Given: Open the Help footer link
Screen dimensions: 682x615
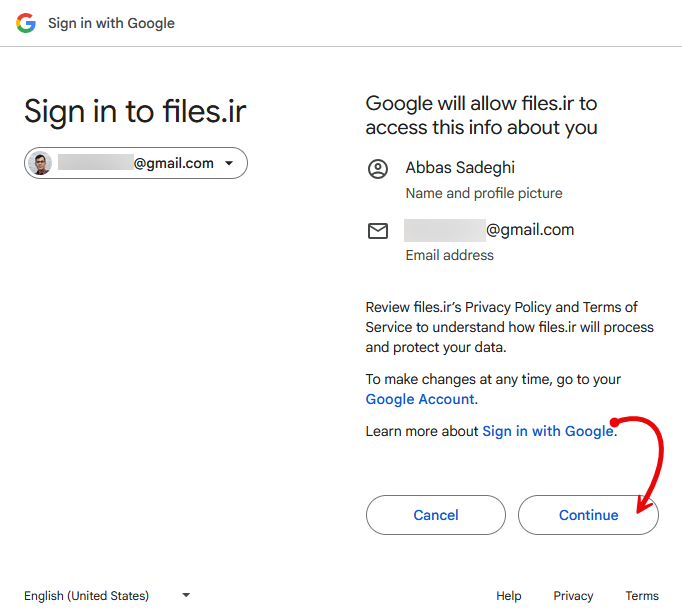Looking at the screenshot, I should click(508, 595).
